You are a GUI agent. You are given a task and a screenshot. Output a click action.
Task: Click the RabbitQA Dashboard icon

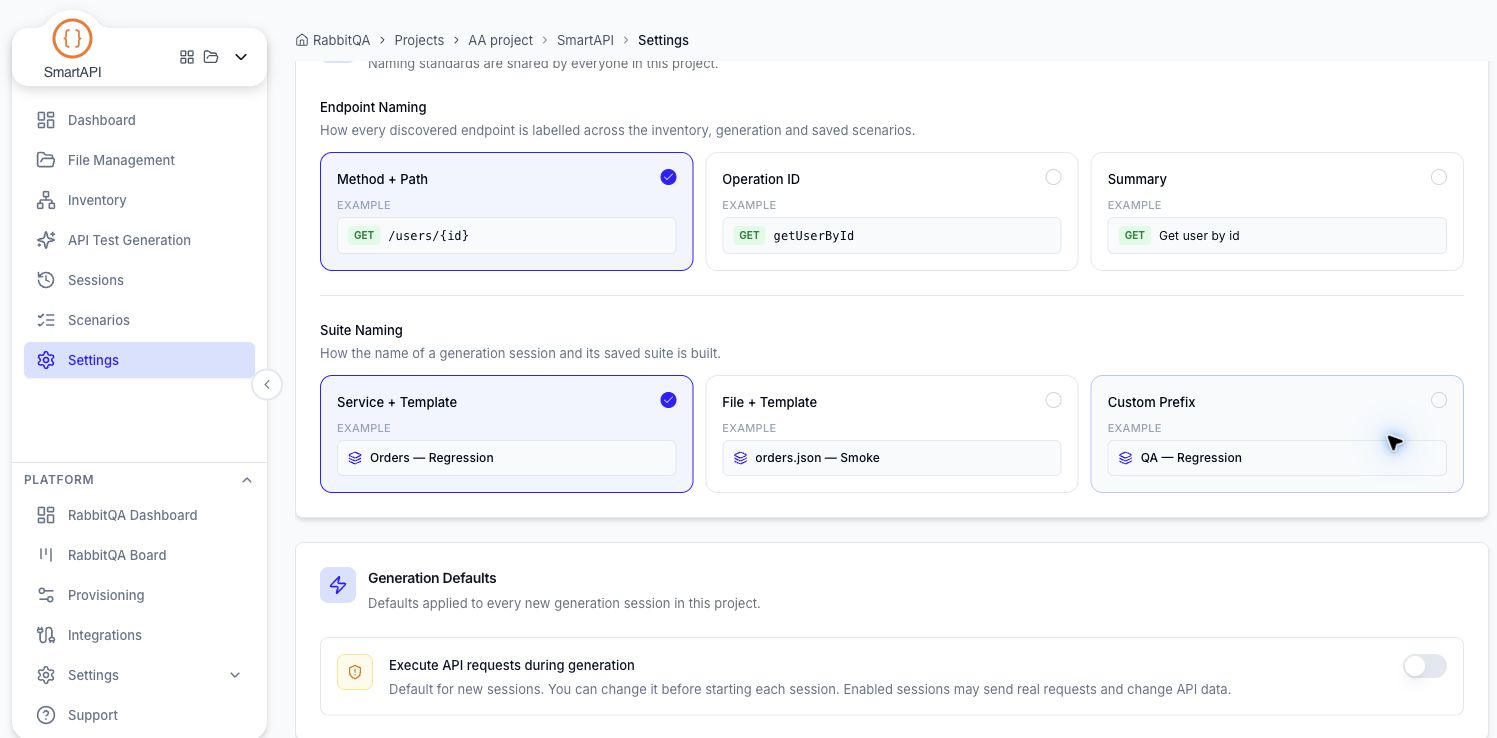46,515
